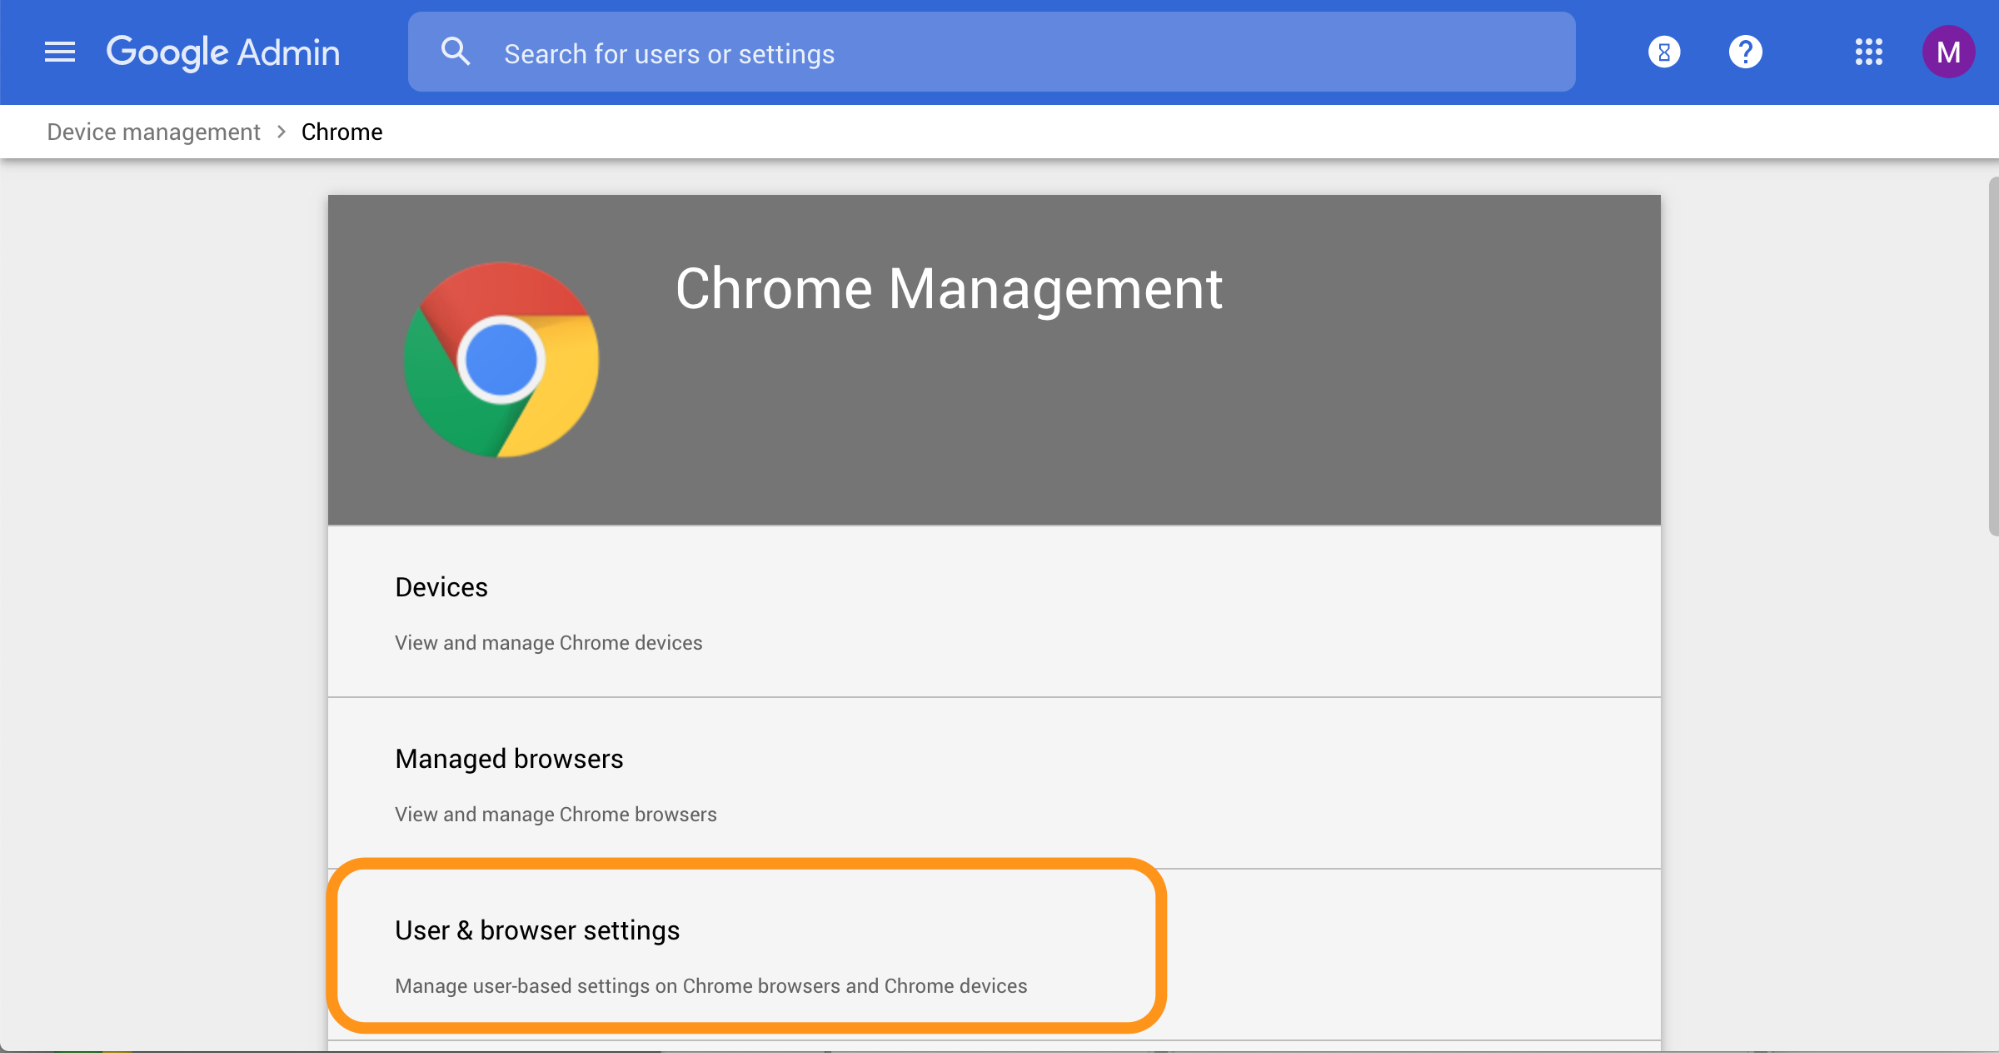Open the Help question mark icon

1745,52
